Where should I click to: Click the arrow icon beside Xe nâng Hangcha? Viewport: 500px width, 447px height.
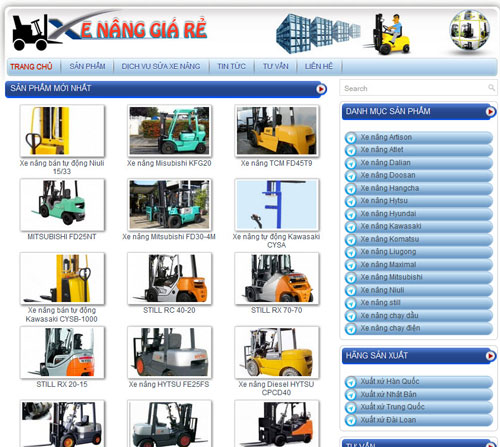click(x=351, y=189)
